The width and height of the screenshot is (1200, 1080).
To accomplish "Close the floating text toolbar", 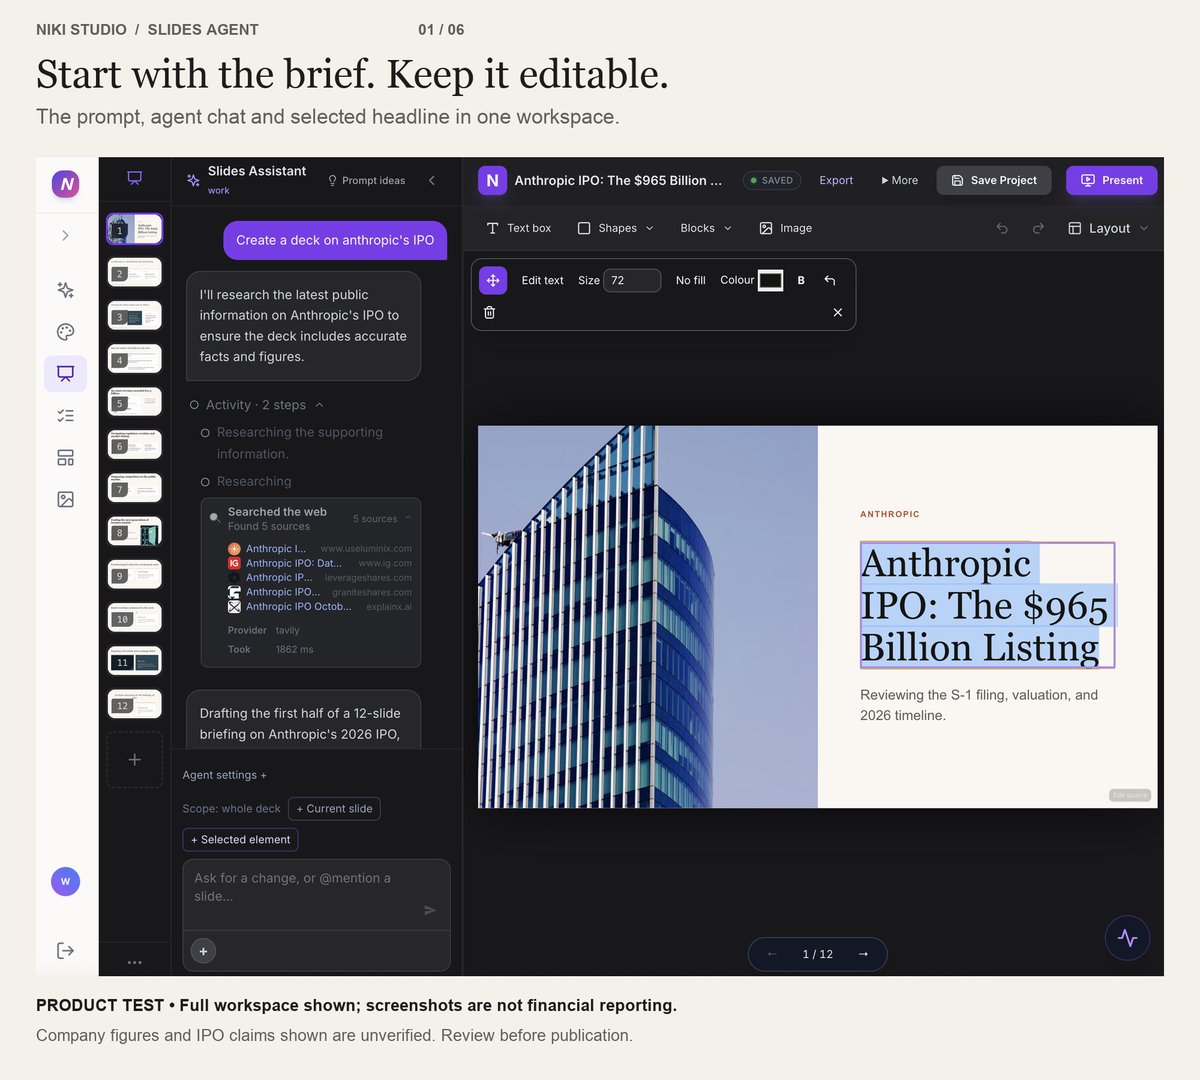I will click(838, 312).
